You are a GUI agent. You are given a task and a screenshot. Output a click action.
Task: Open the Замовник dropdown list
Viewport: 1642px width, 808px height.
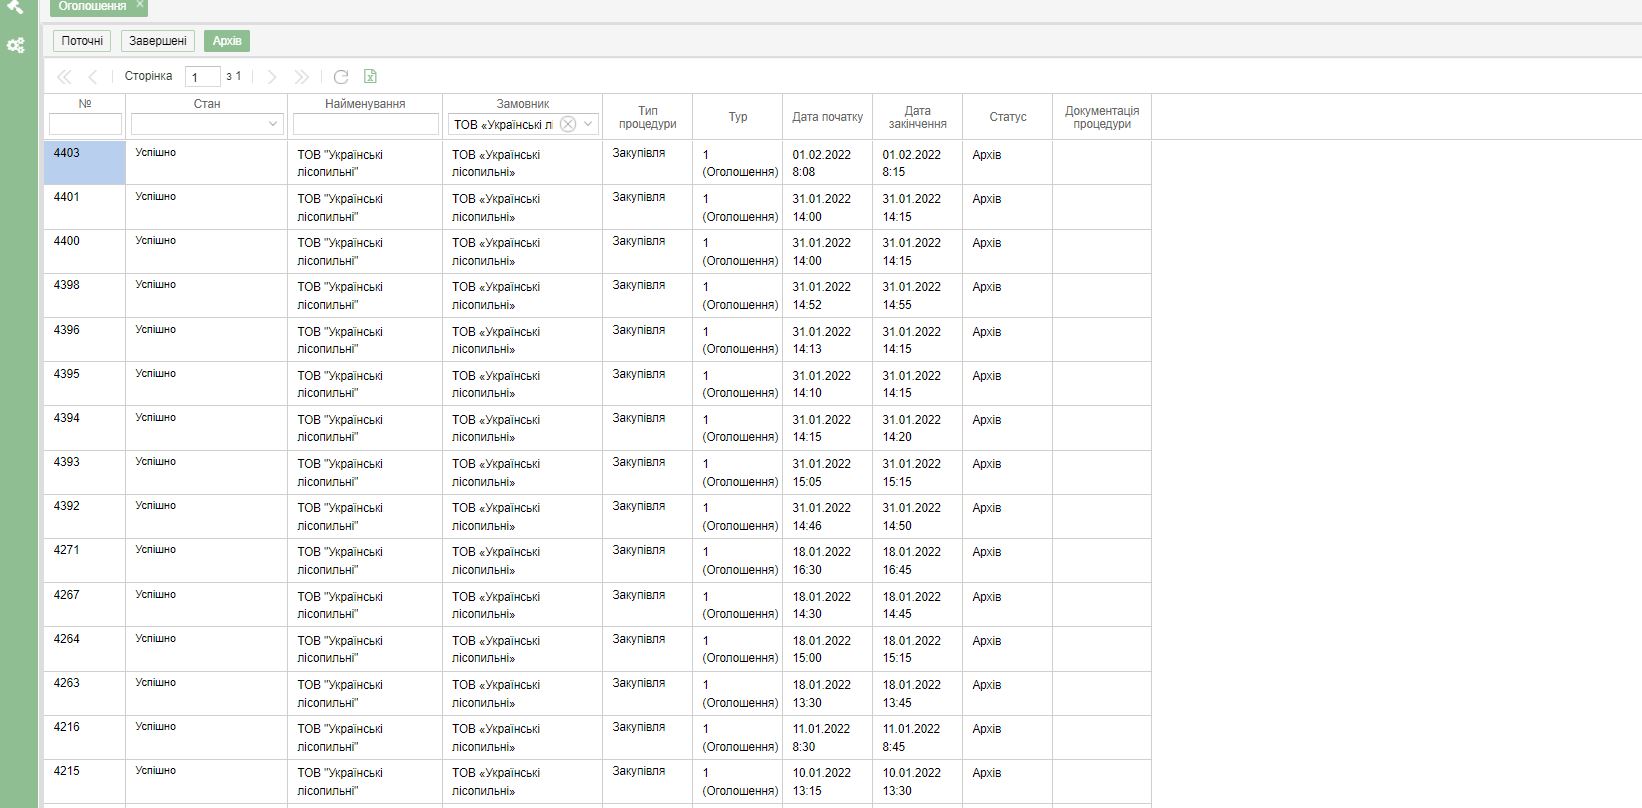click(589, 124)
